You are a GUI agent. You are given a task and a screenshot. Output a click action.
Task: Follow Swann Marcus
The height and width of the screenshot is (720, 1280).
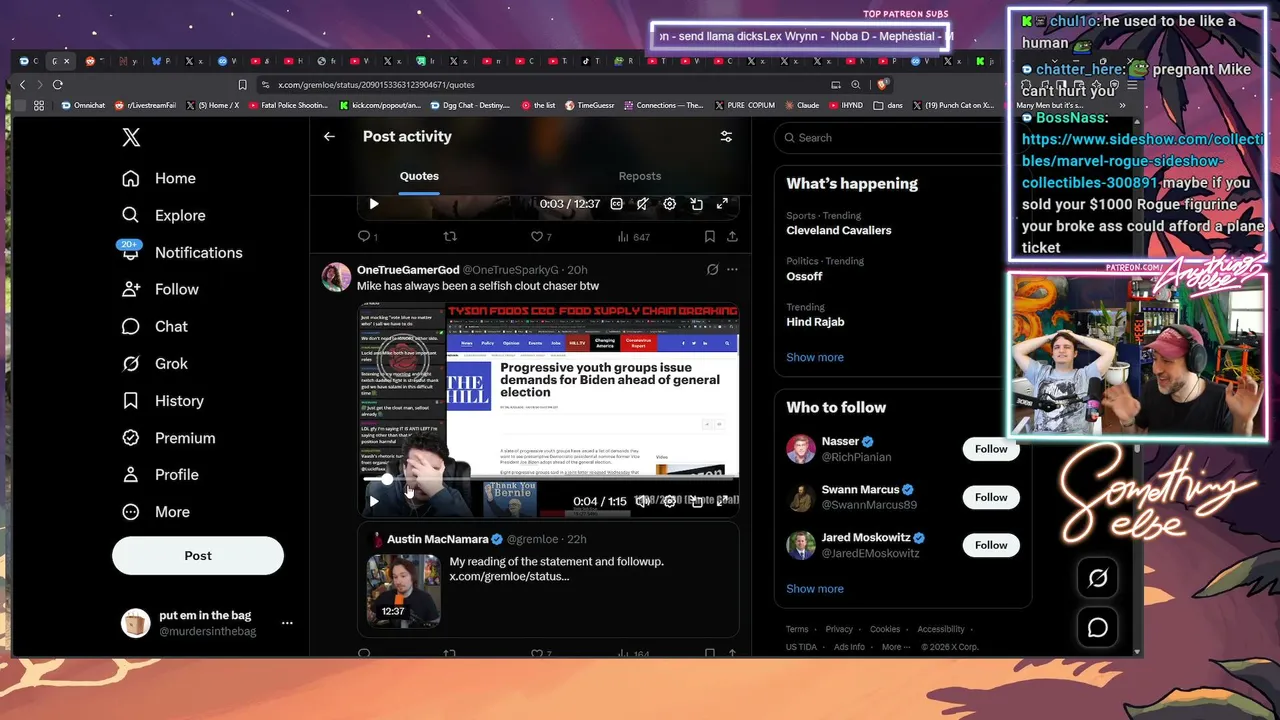[991, 497]
